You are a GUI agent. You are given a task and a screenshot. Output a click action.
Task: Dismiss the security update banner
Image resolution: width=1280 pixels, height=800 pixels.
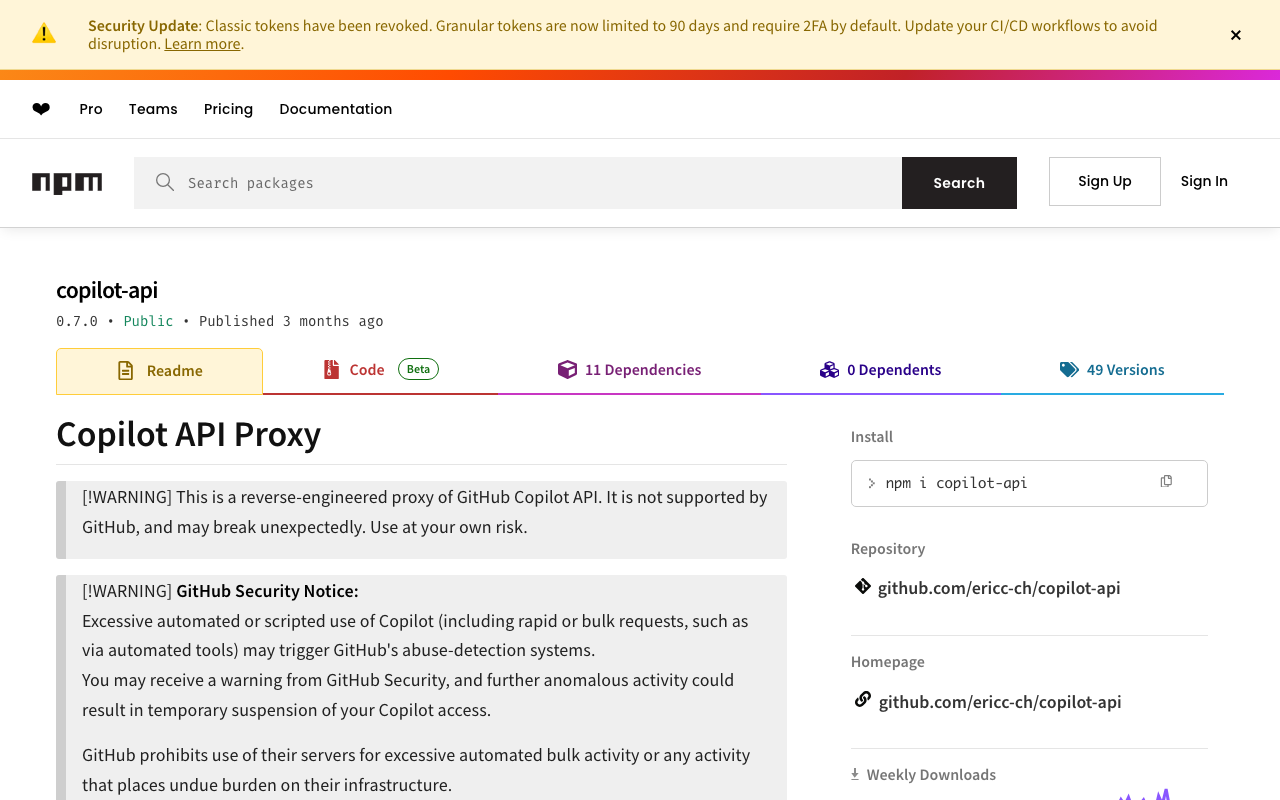tap(1236, 35)
